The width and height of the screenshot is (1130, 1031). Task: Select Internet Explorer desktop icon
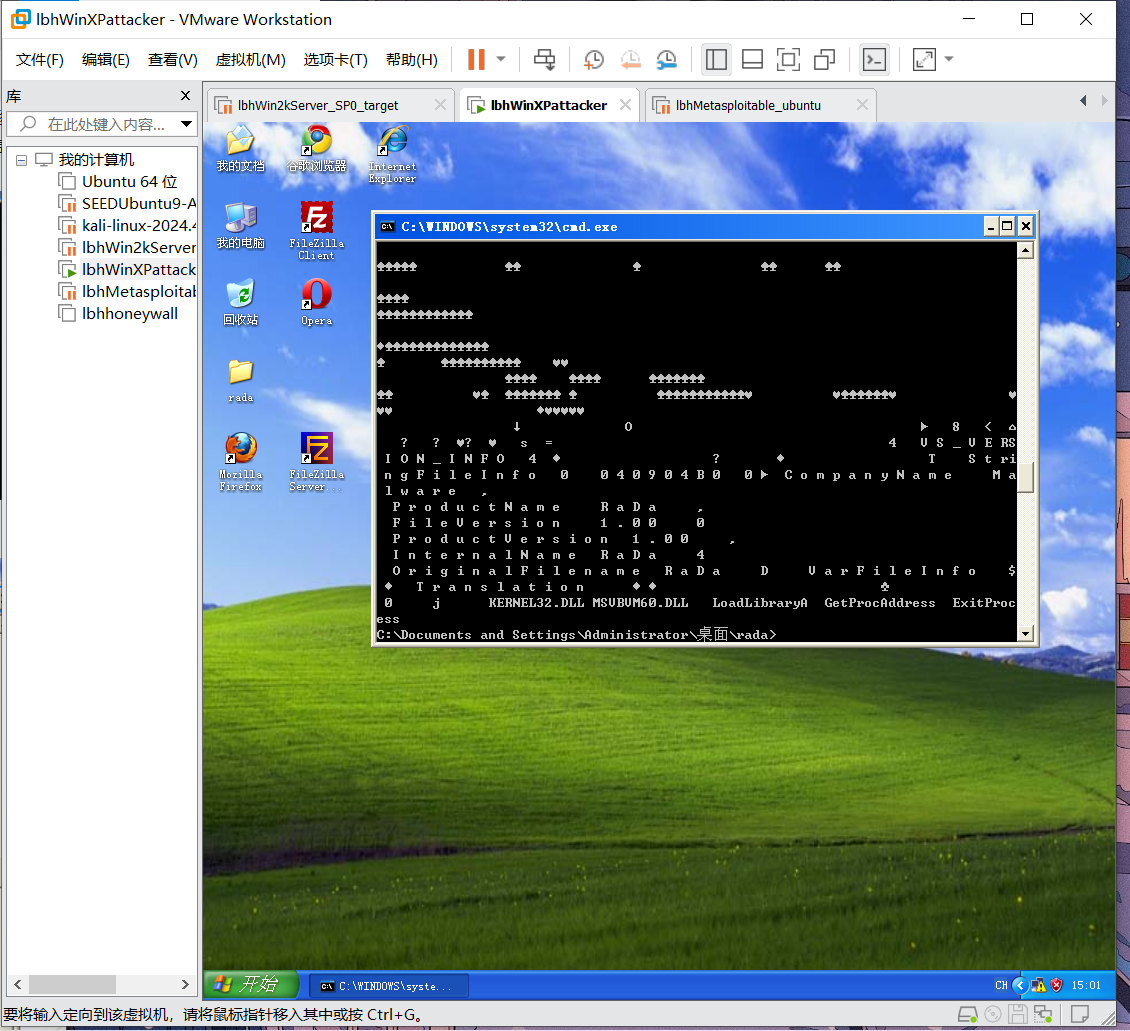point(393,154)
